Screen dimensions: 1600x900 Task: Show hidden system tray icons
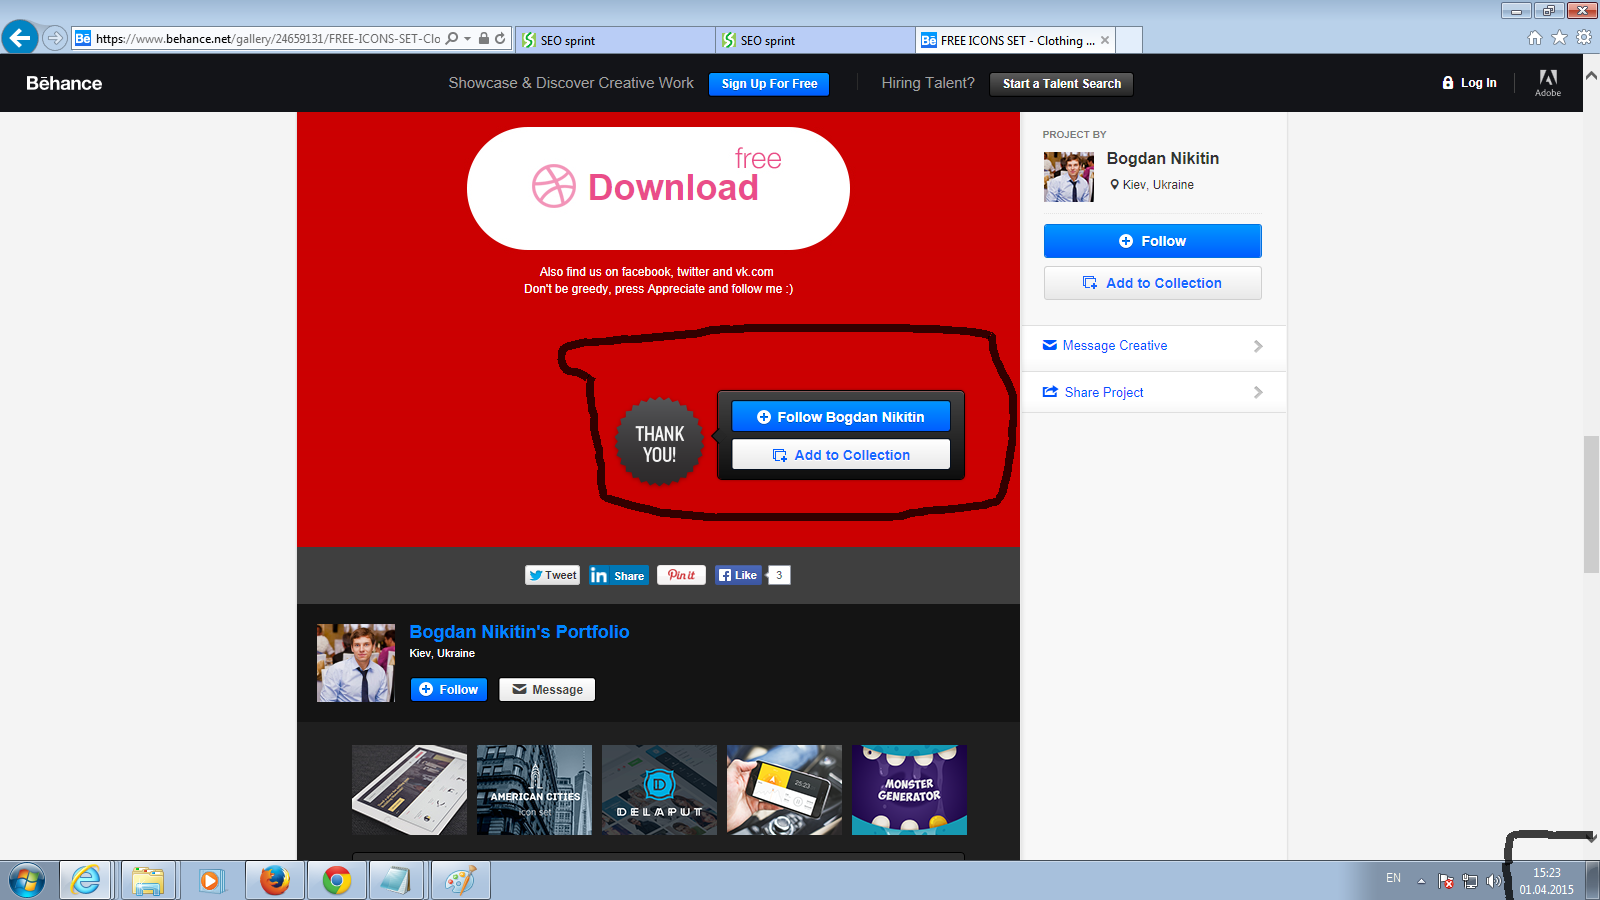[1421, 881]
